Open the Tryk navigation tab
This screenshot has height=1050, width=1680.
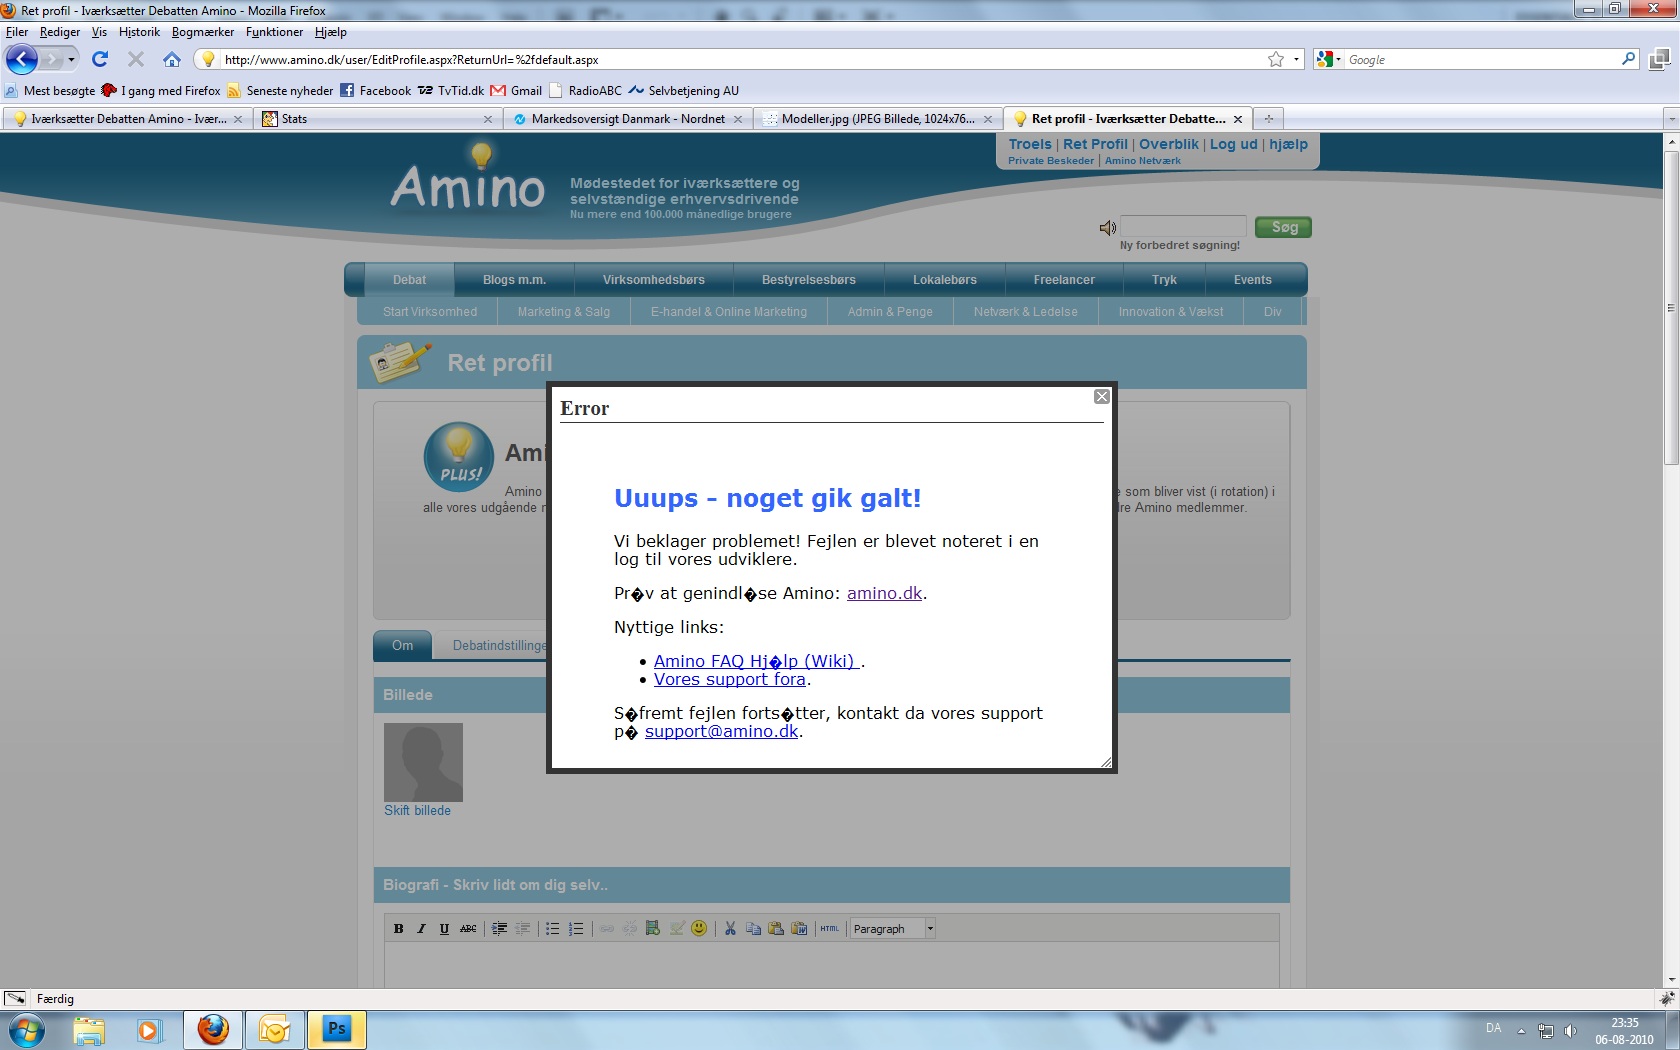tap(1164, 280)
